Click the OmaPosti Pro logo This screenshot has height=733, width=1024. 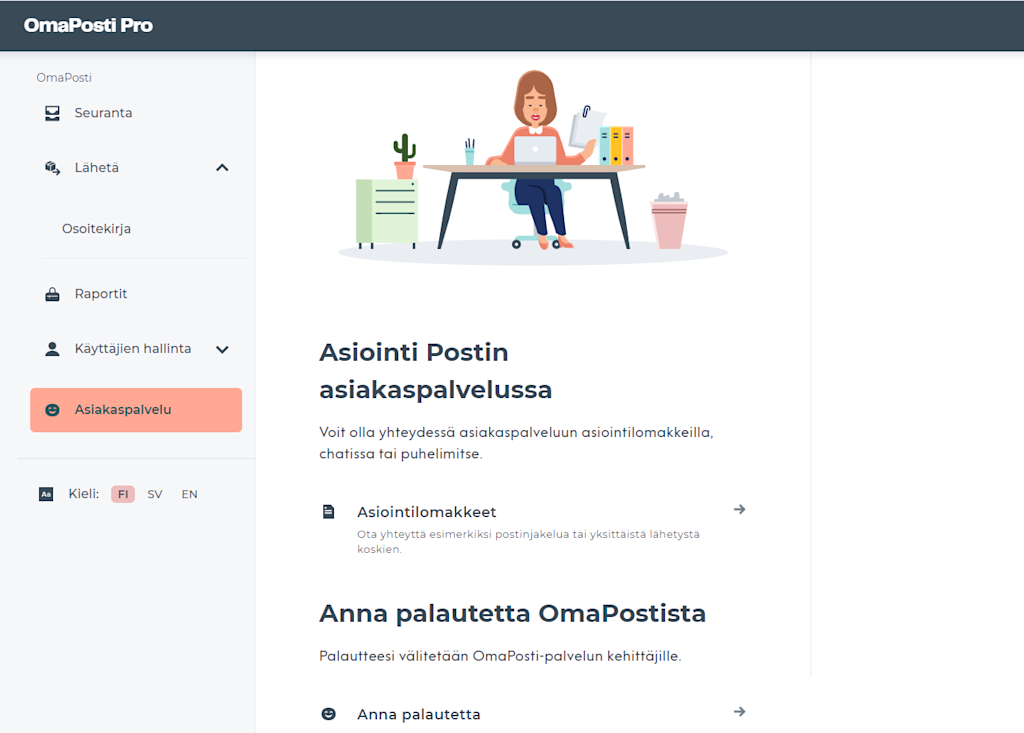coord(88,25)
